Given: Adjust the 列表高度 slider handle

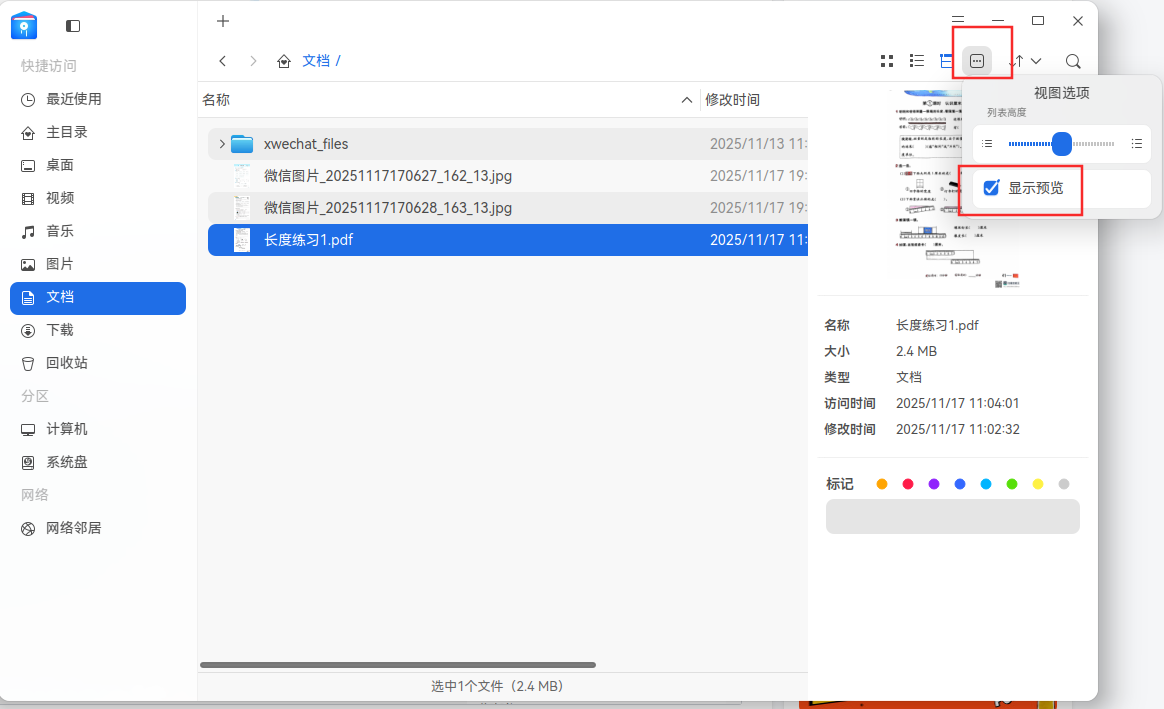Looking at the screenshot, I should click(x=1062, y=144).
